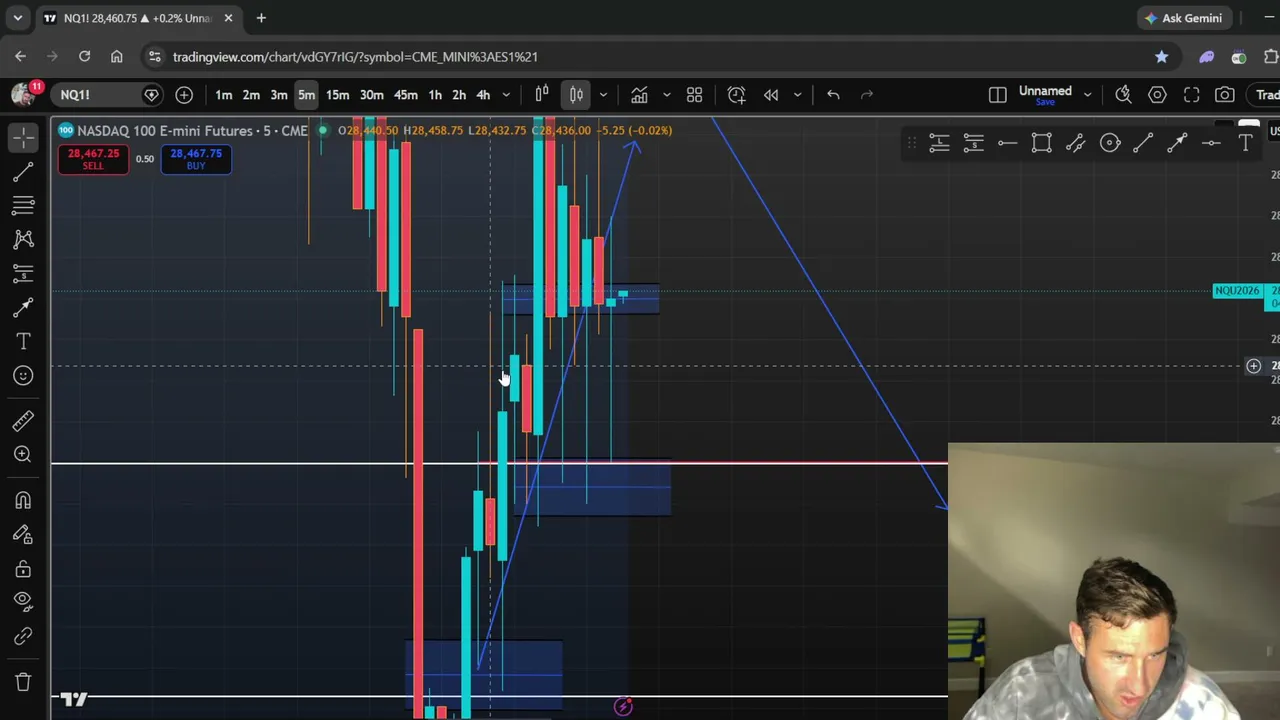Pick the horizontal ray tool in favorites bar
1280x720 pixels.
coord(1007,143)
